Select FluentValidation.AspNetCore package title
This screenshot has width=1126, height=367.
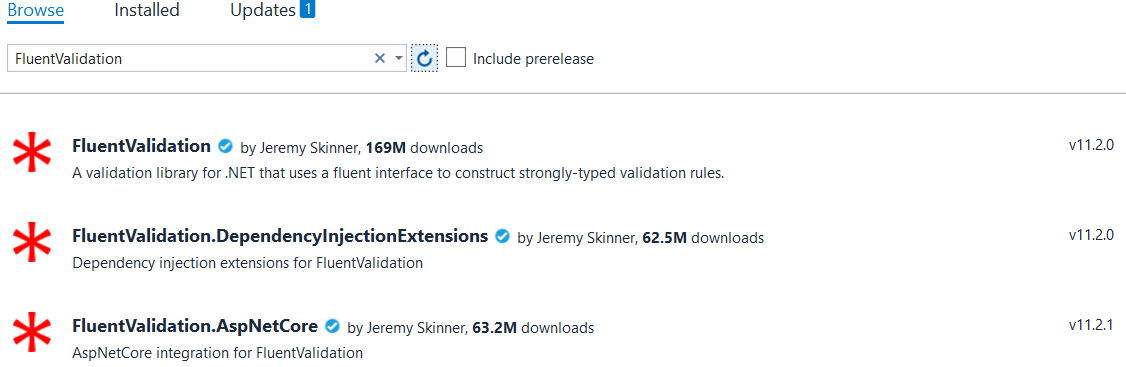[195, 326]
